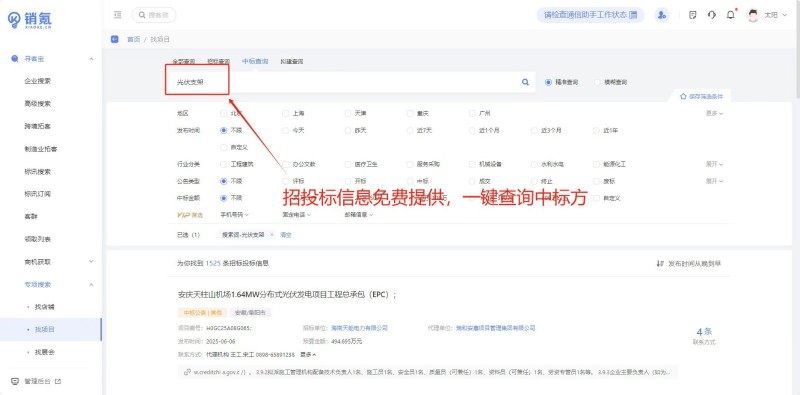
Task: Click the top header search box
Action: point(154,15)
